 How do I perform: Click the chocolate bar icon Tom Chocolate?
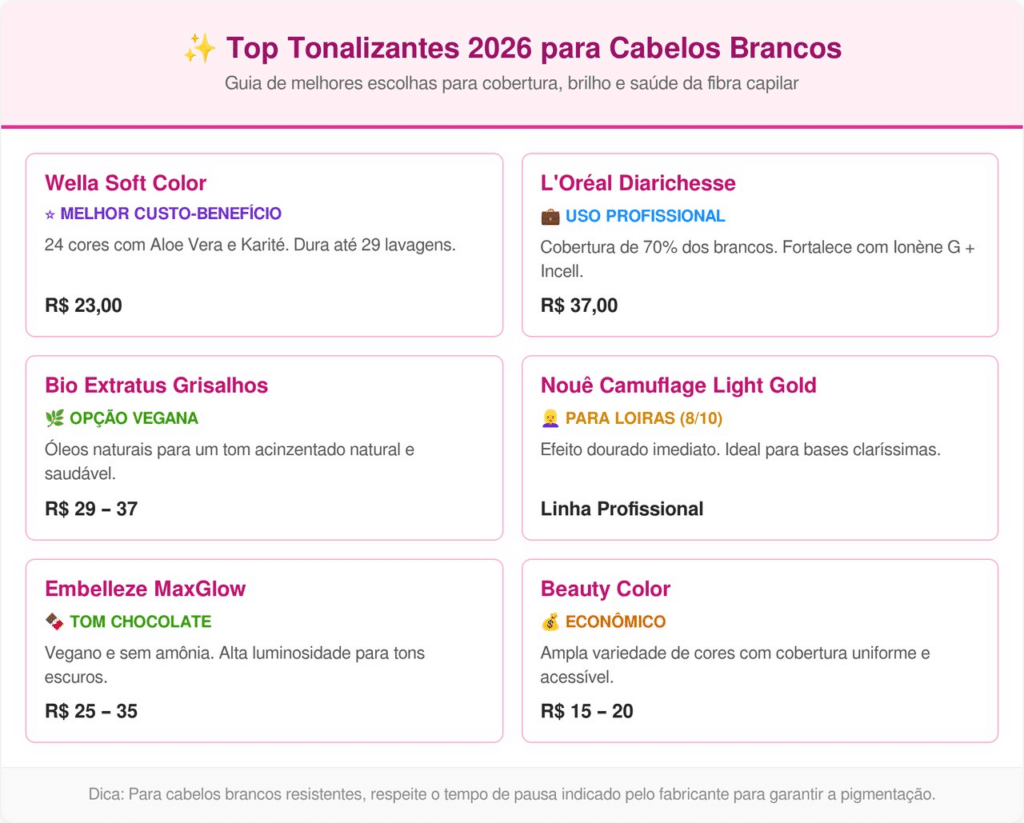click(54, 622)
